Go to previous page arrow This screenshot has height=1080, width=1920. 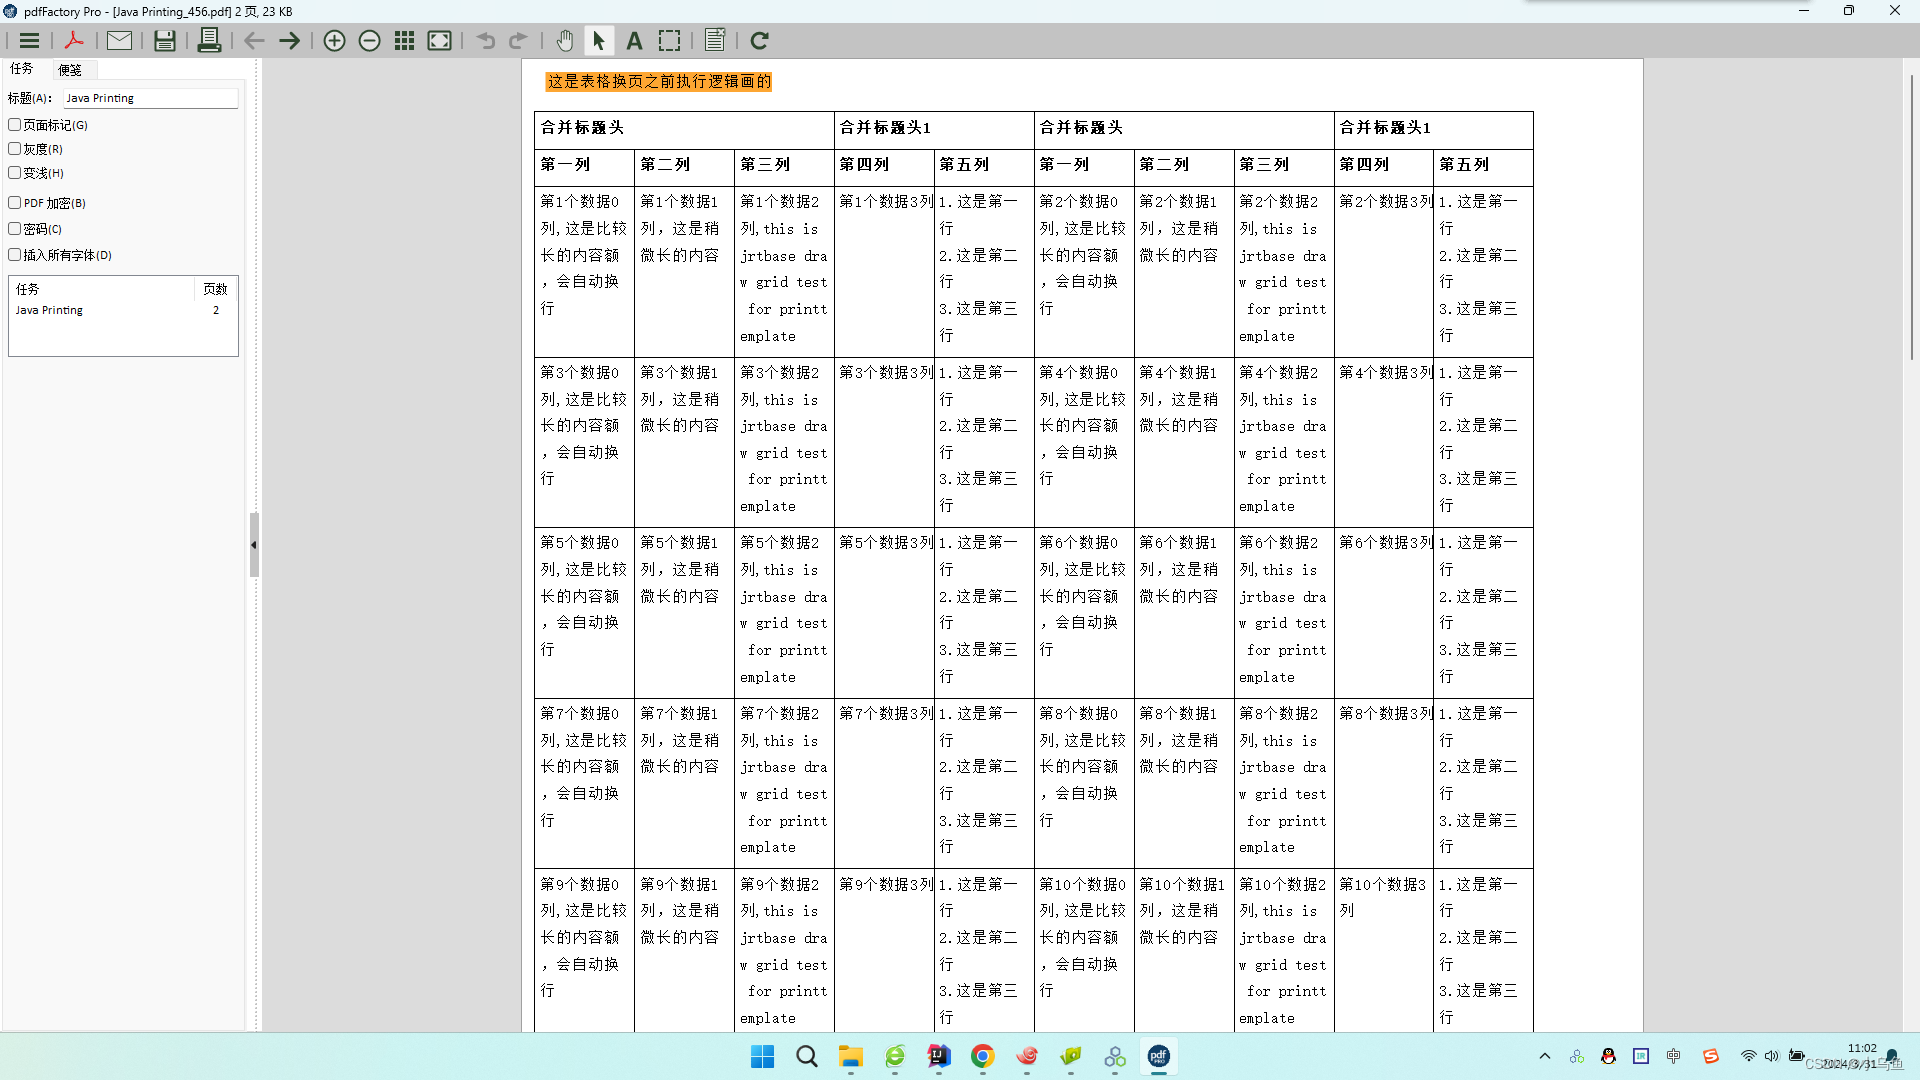pos(254,41)
